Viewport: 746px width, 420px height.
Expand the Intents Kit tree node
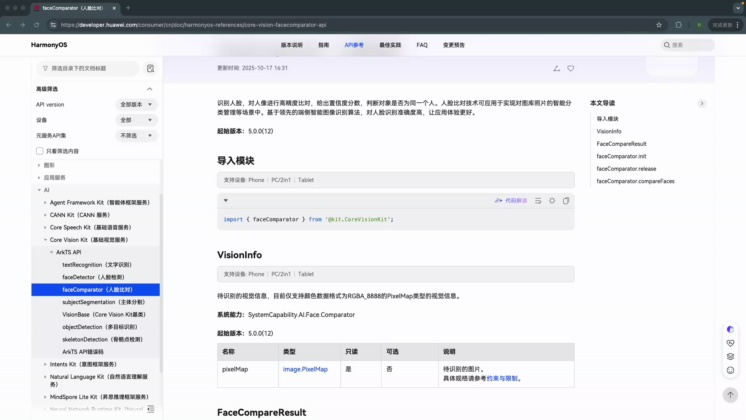[45, 364]
